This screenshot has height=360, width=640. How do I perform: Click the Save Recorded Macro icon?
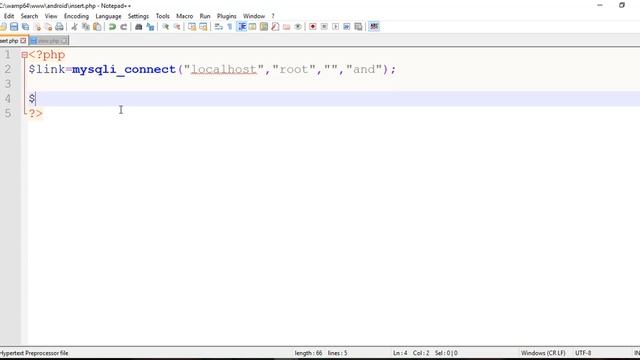(358, 27)
